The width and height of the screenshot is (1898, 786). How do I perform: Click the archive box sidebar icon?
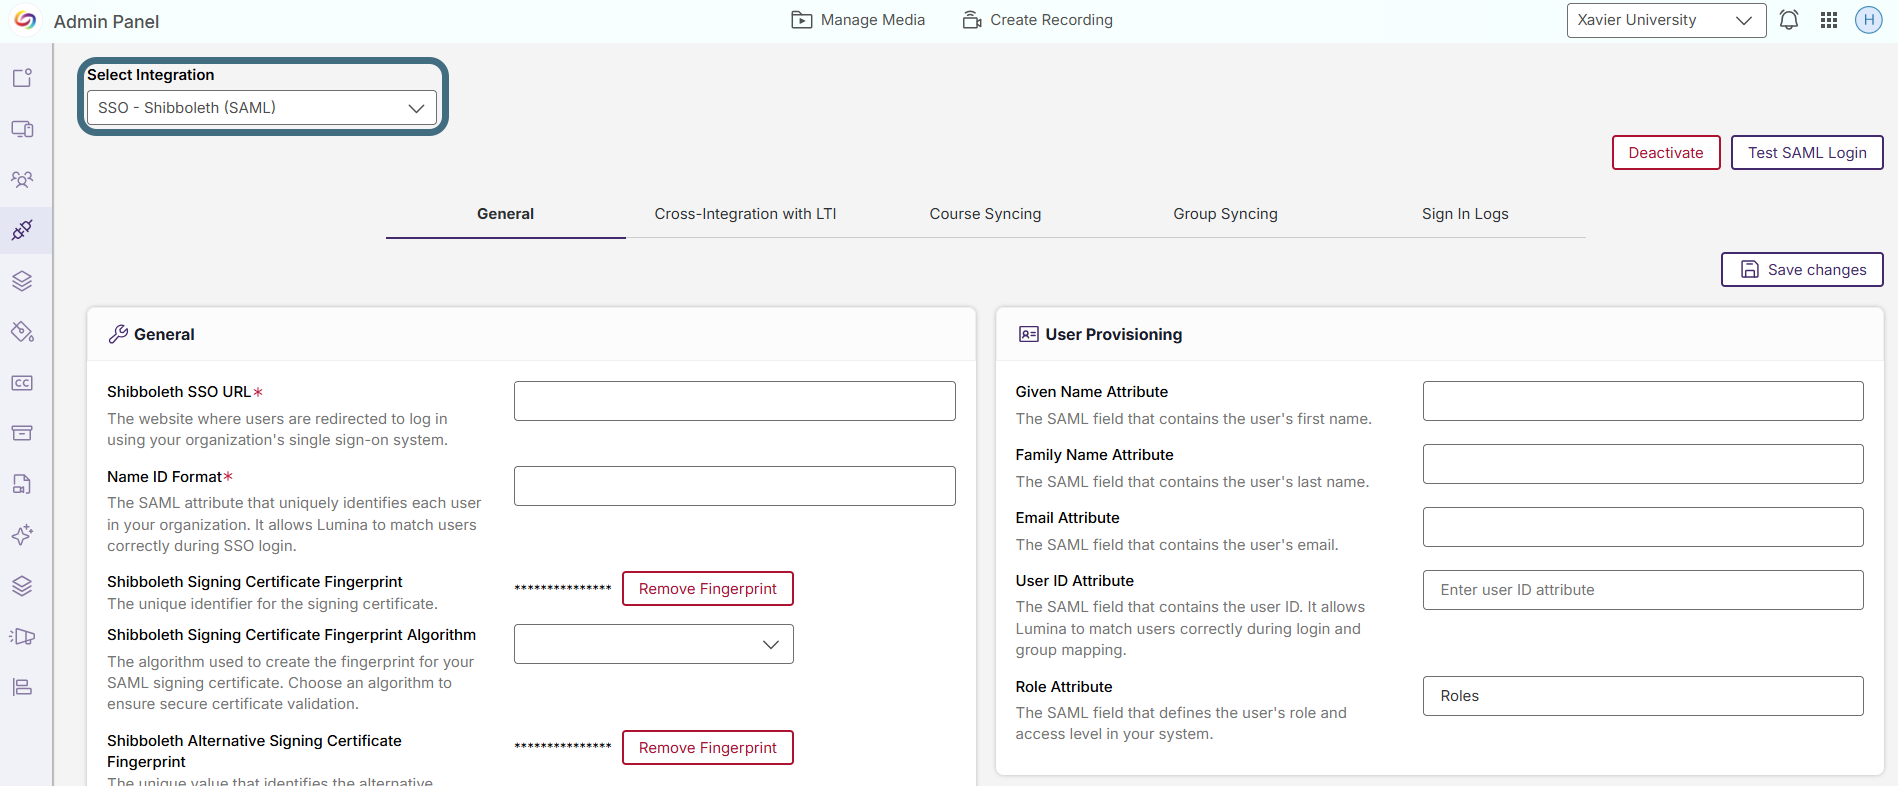pos(22,433)
